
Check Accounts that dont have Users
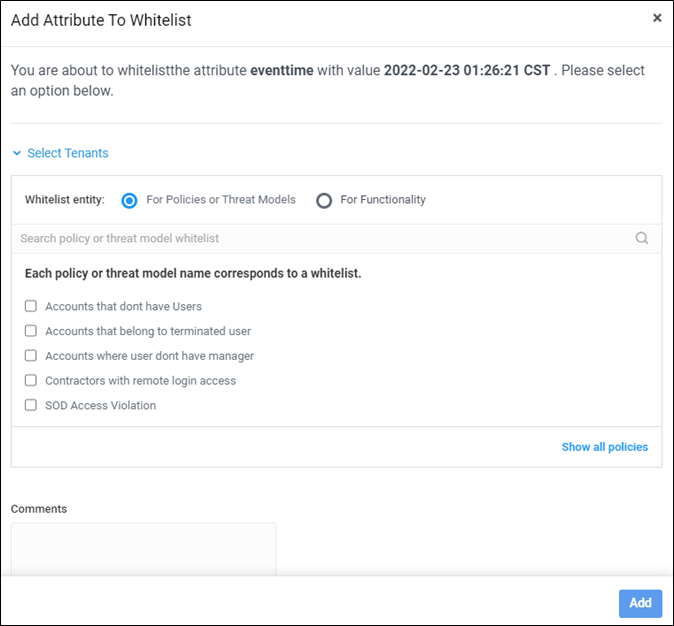point(31,306)
